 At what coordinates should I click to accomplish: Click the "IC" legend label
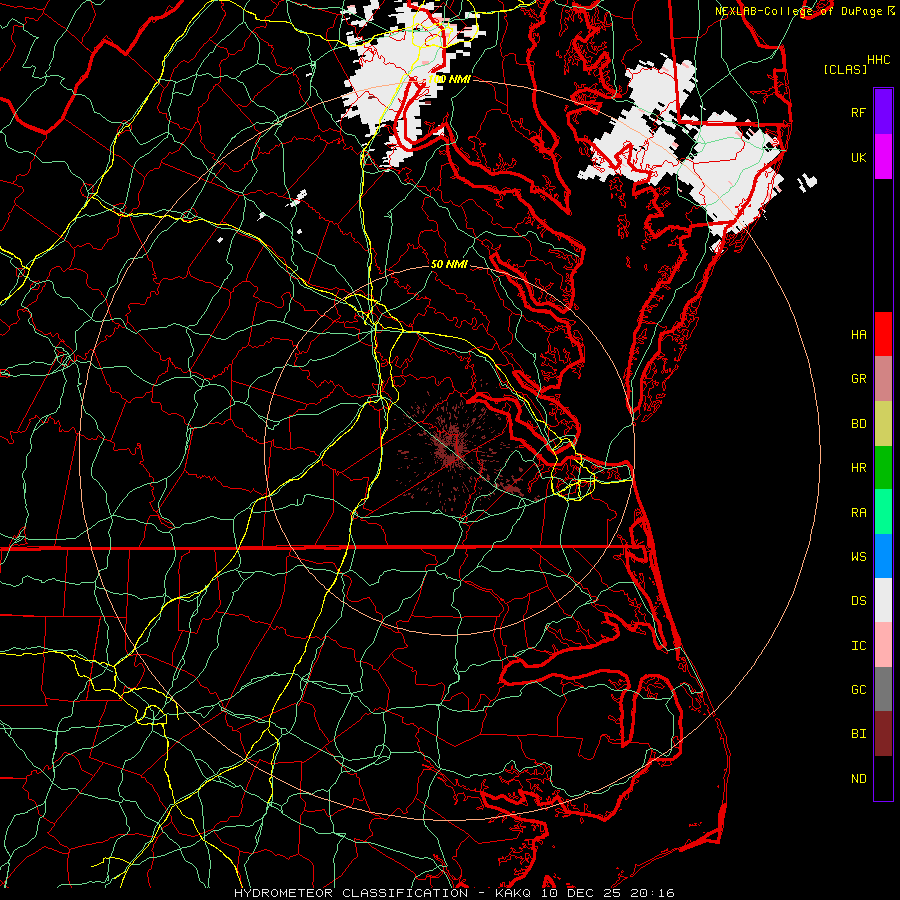(859, 646)
